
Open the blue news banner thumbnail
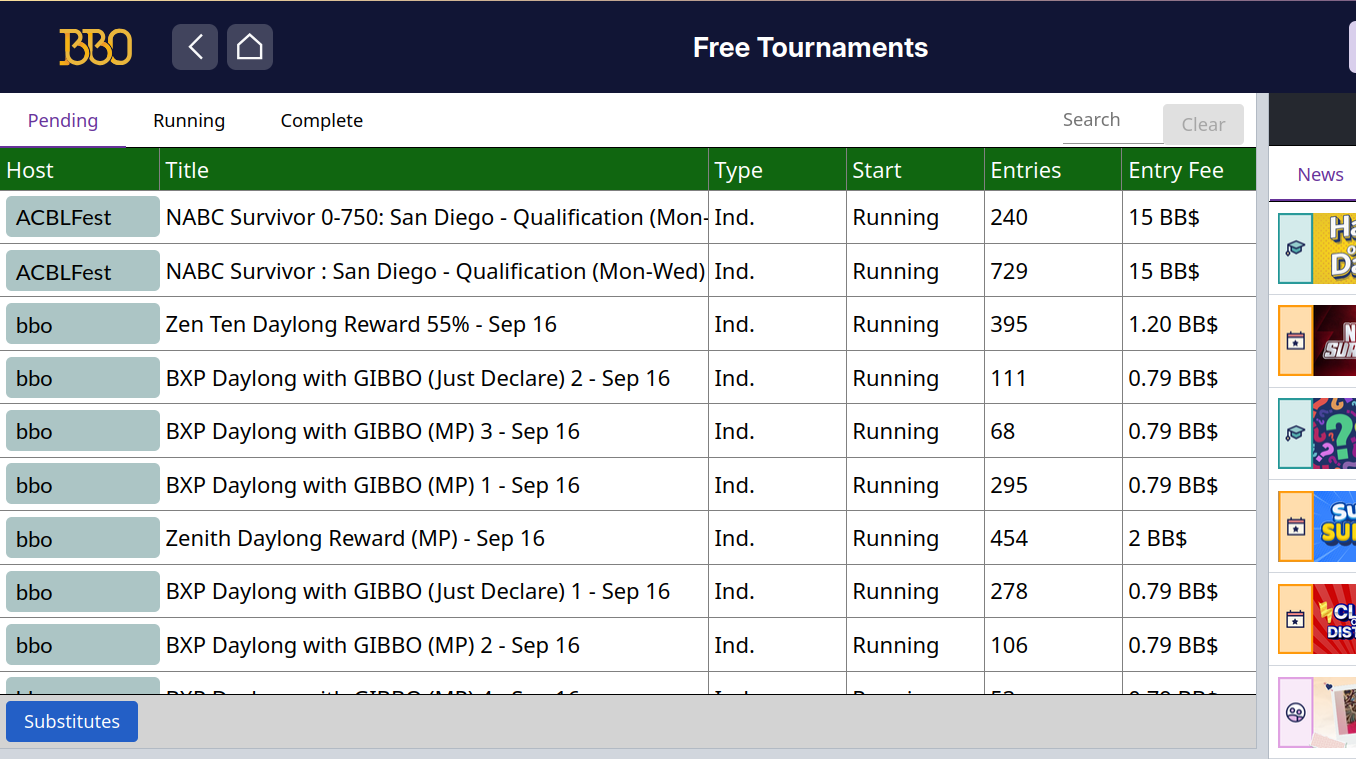pos(1334,526)
